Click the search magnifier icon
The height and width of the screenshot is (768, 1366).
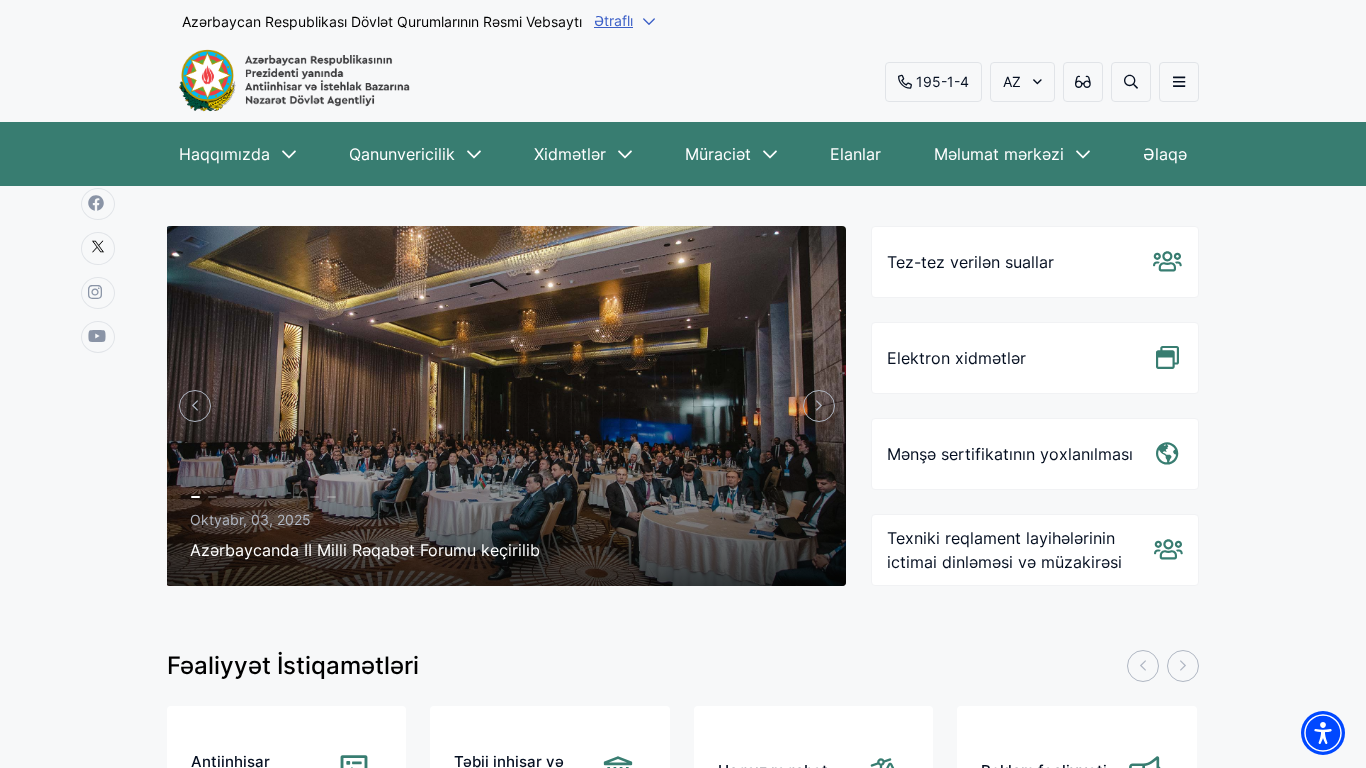1130,82
